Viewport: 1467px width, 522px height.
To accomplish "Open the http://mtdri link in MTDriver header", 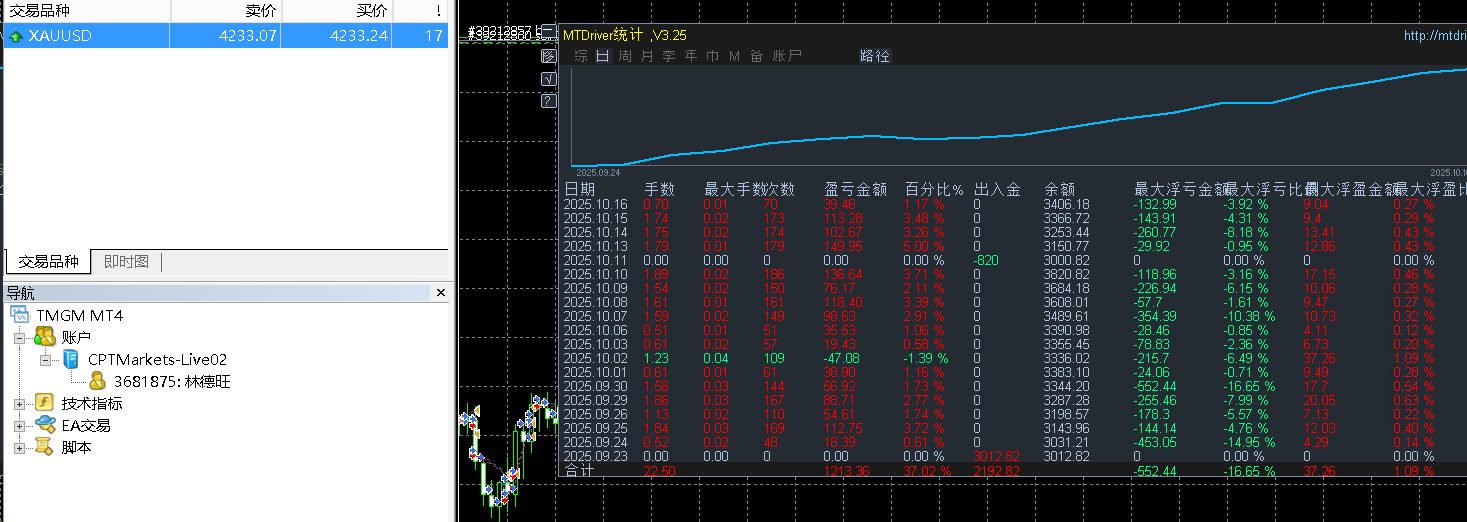I will point(1435,35).
